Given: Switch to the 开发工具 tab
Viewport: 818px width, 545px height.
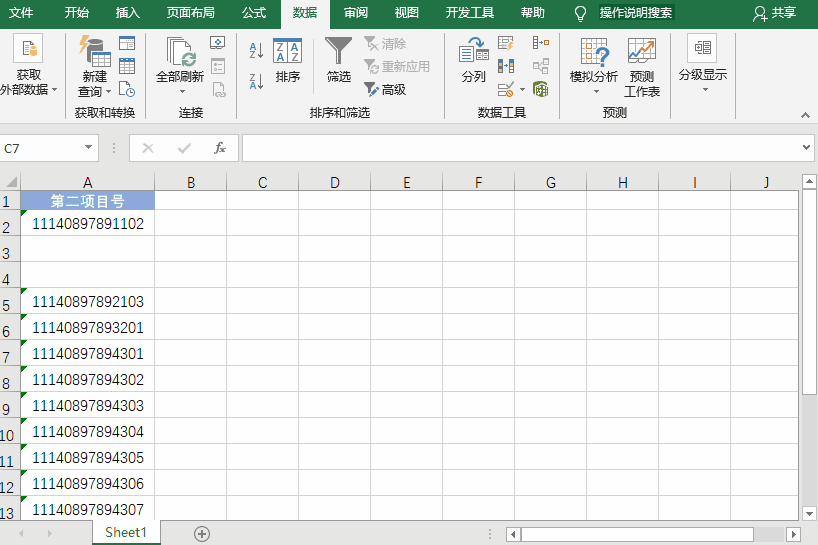Looking at the screenshot, I should (470, 13).
